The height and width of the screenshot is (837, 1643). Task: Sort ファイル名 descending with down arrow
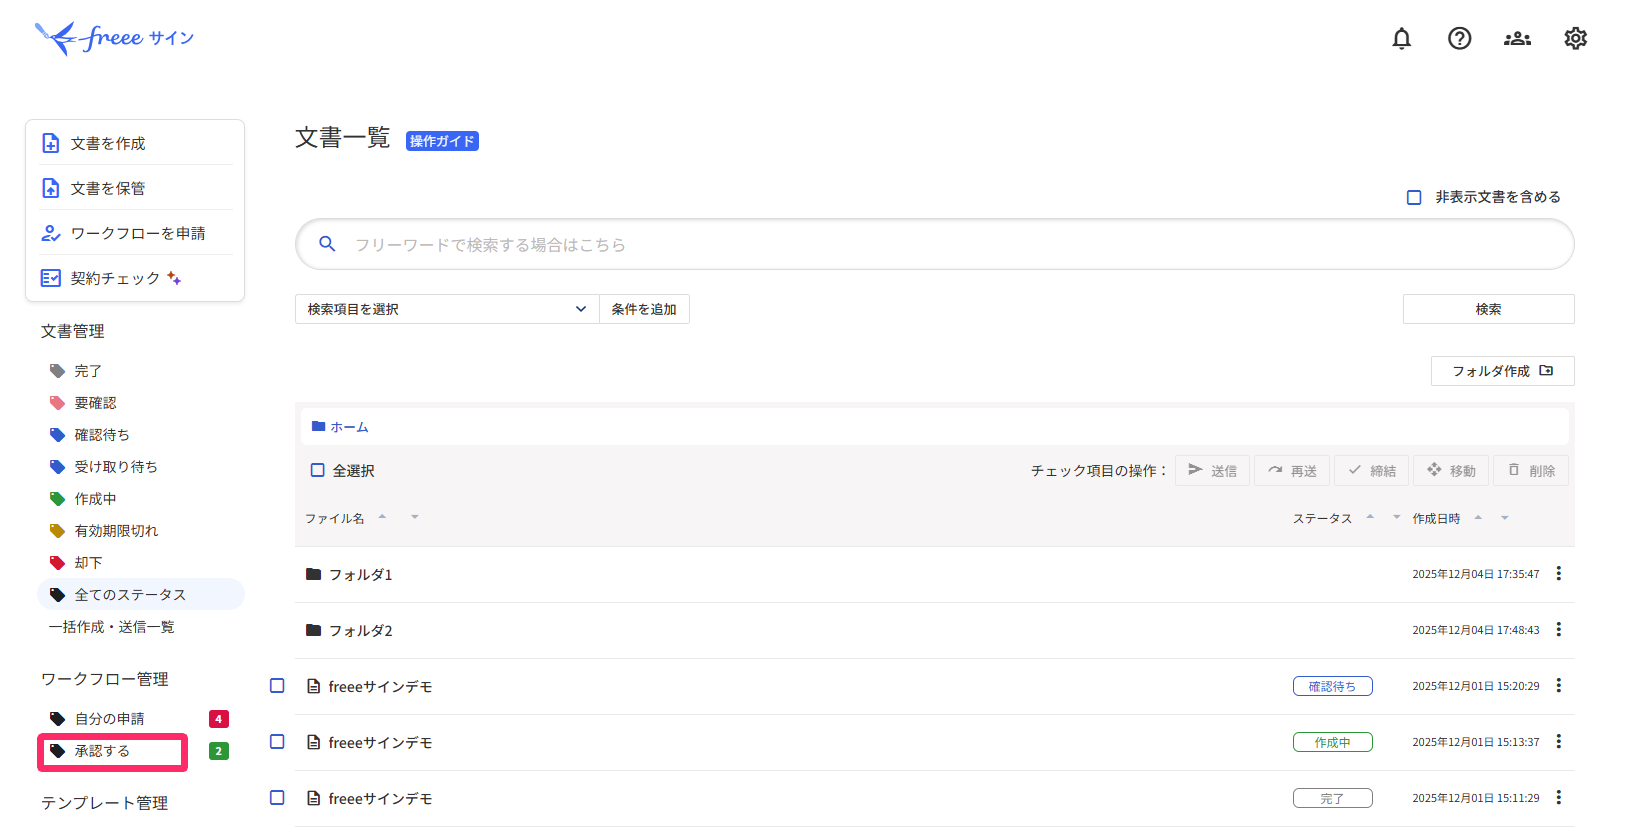pyautogui.click(x=414, y=517)
